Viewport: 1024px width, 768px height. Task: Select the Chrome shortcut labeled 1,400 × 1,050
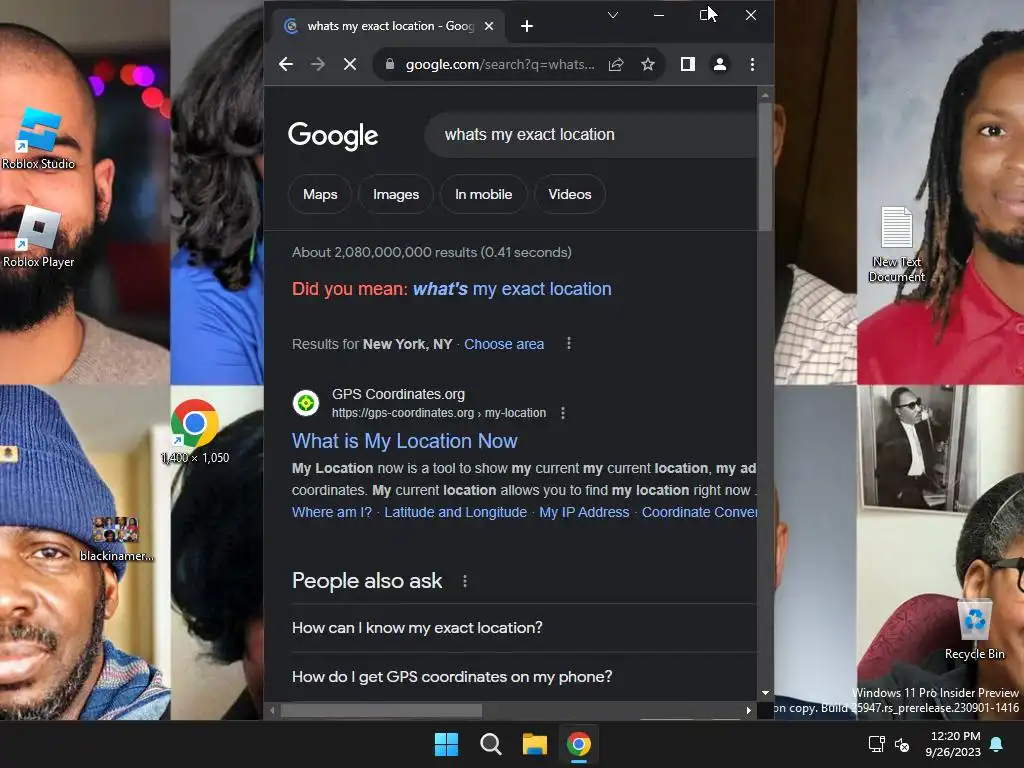pos(195,432)
